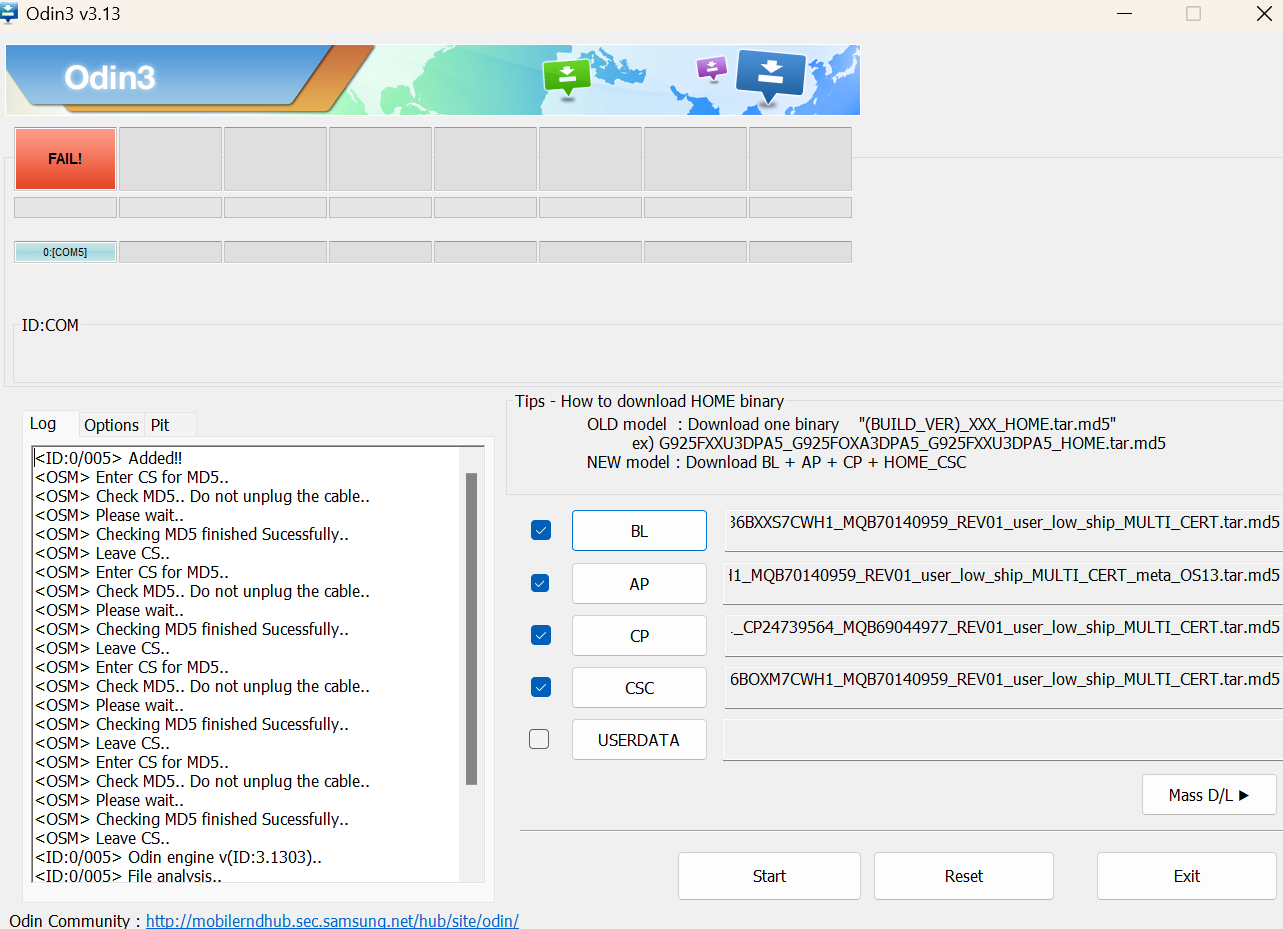This screenshot has height=929, width=1283.
Task: Click Reset to restart the session
Action: point(962,875)
